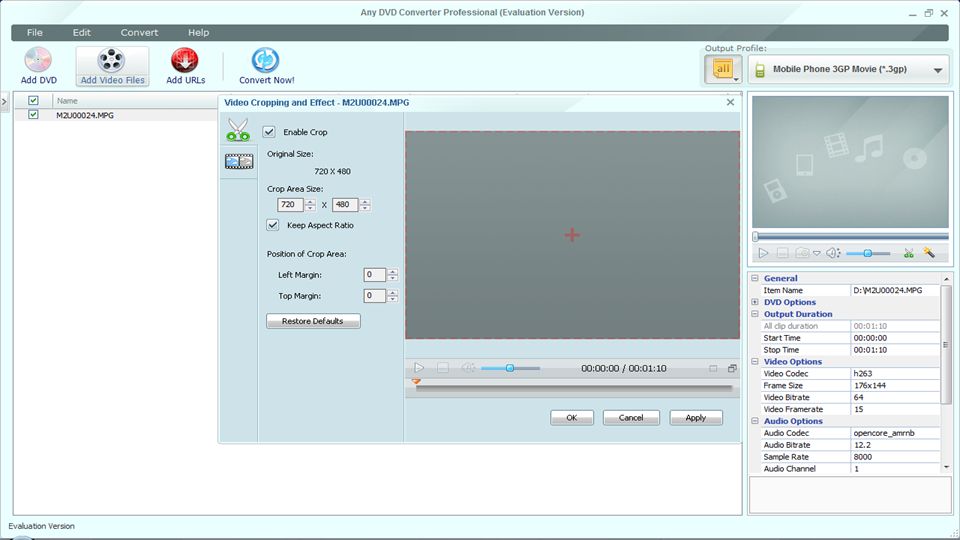960x540 pixels.
Task: Click the volume slider in crop dialog
Action: click(x=510, y=368)
